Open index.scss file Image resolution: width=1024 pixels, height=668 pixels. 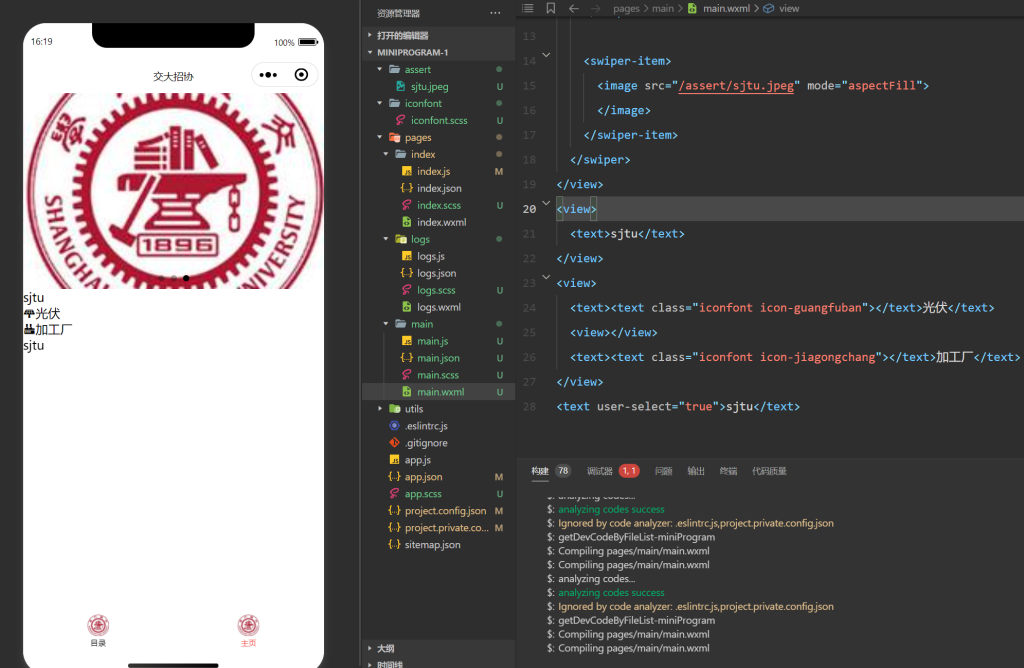click(439, 205)
